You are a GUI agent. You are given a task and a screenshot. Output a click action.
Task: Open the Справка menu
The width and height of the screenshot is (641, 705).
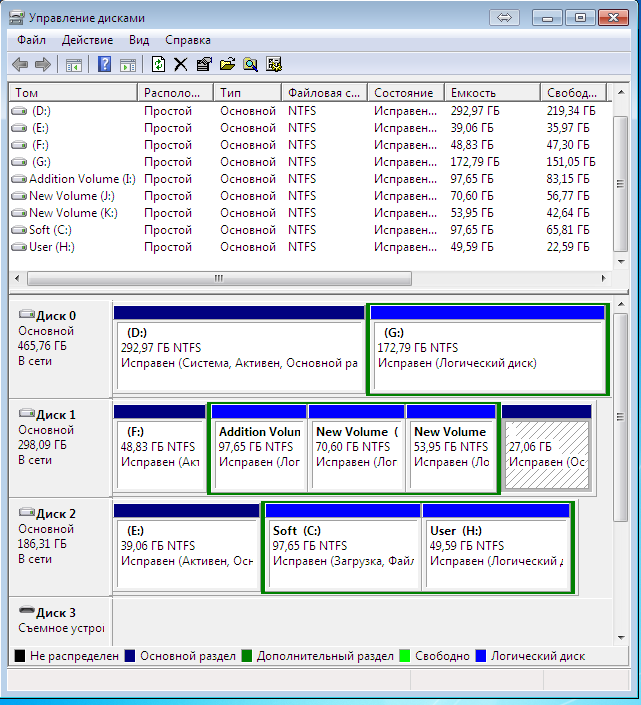[188, 40]
